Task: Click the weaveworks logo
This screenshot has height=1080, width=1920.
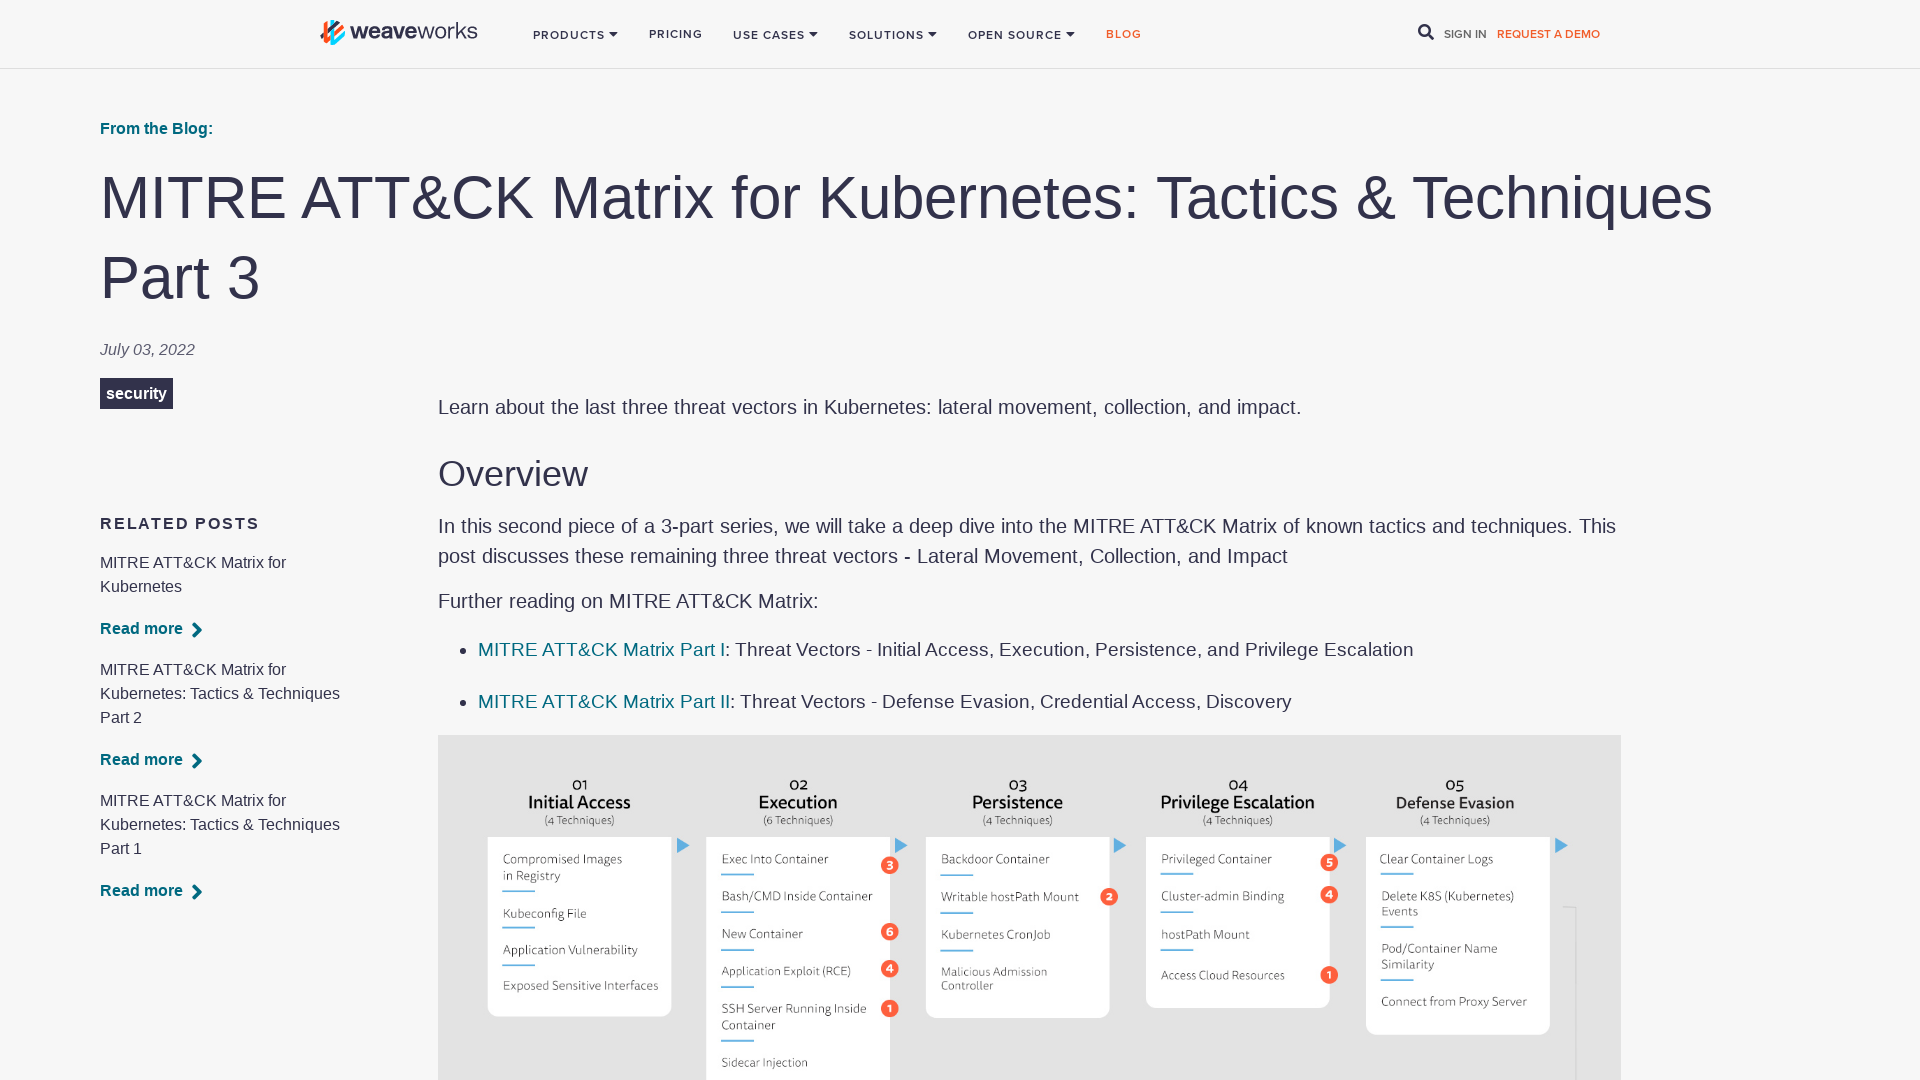Action: coord(397,31)
